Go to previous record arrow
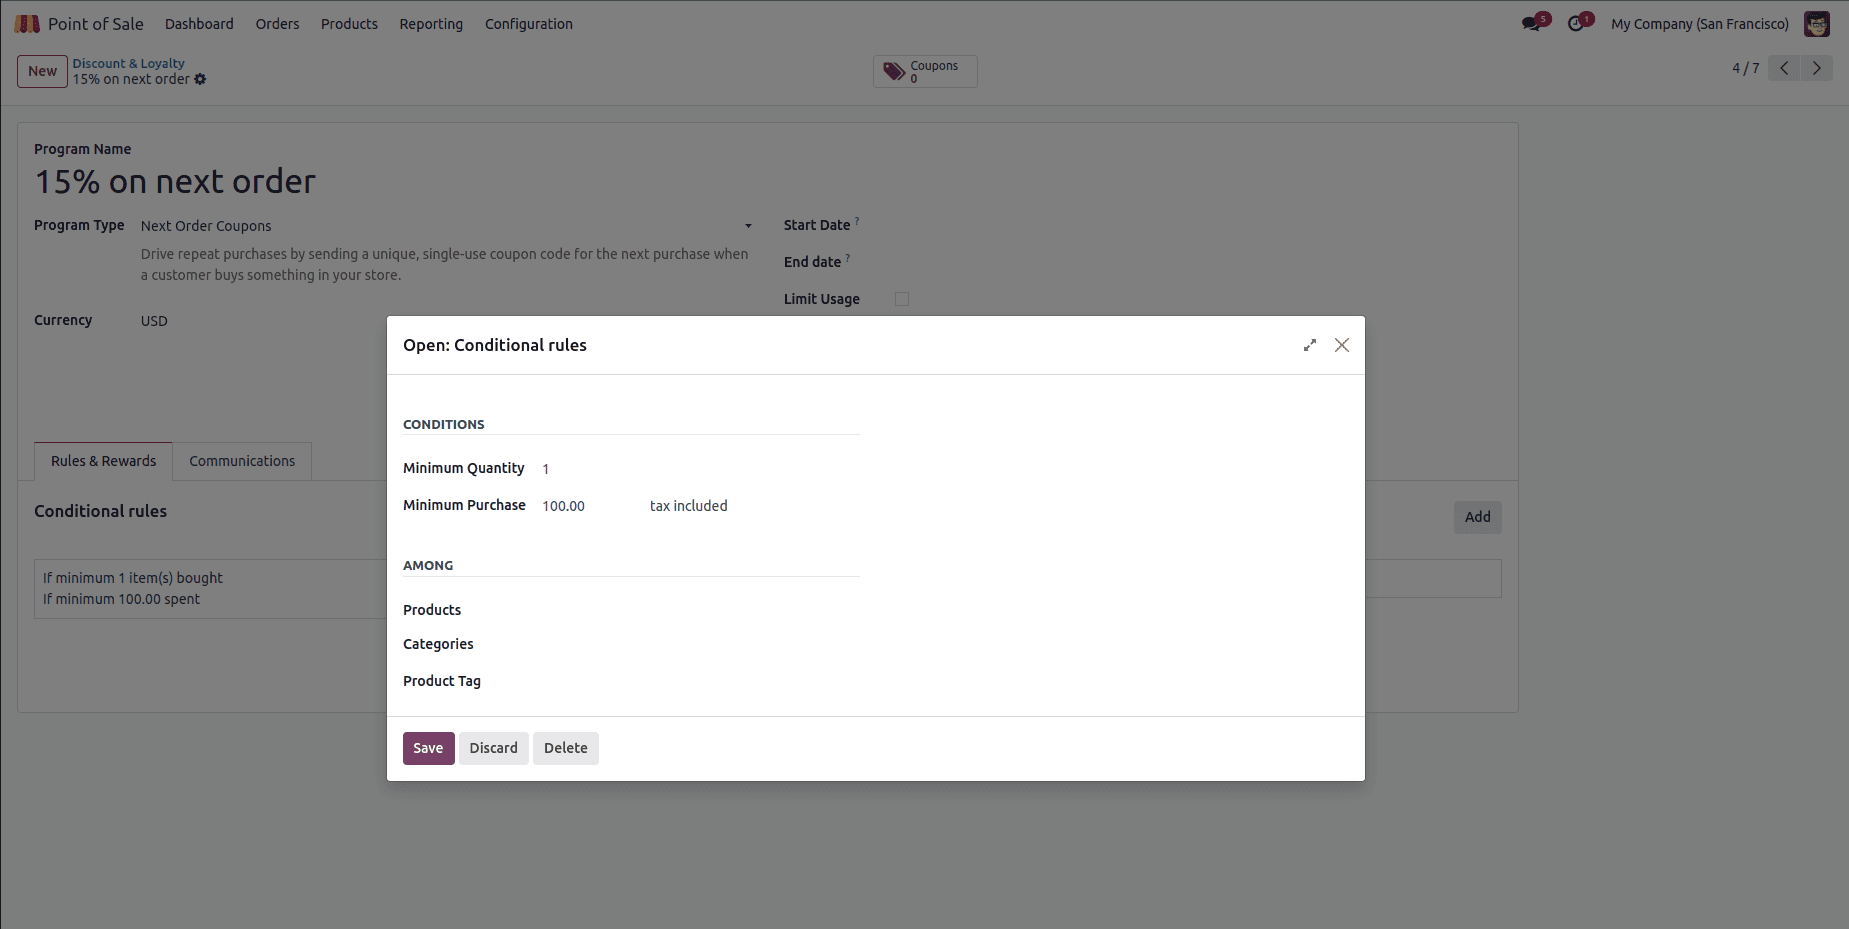Screen dimensions: 1849x929 coord(1784,68)
